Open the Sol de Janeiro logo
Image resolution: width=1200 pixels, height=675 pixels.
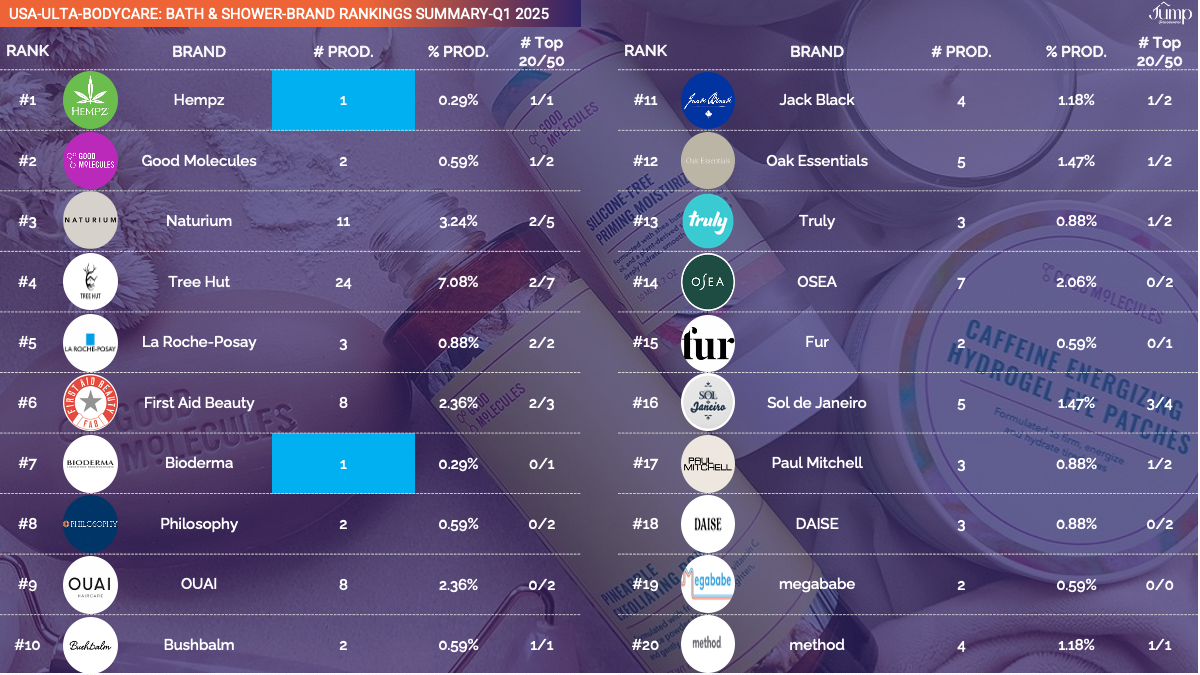click(x=707, y=403)
